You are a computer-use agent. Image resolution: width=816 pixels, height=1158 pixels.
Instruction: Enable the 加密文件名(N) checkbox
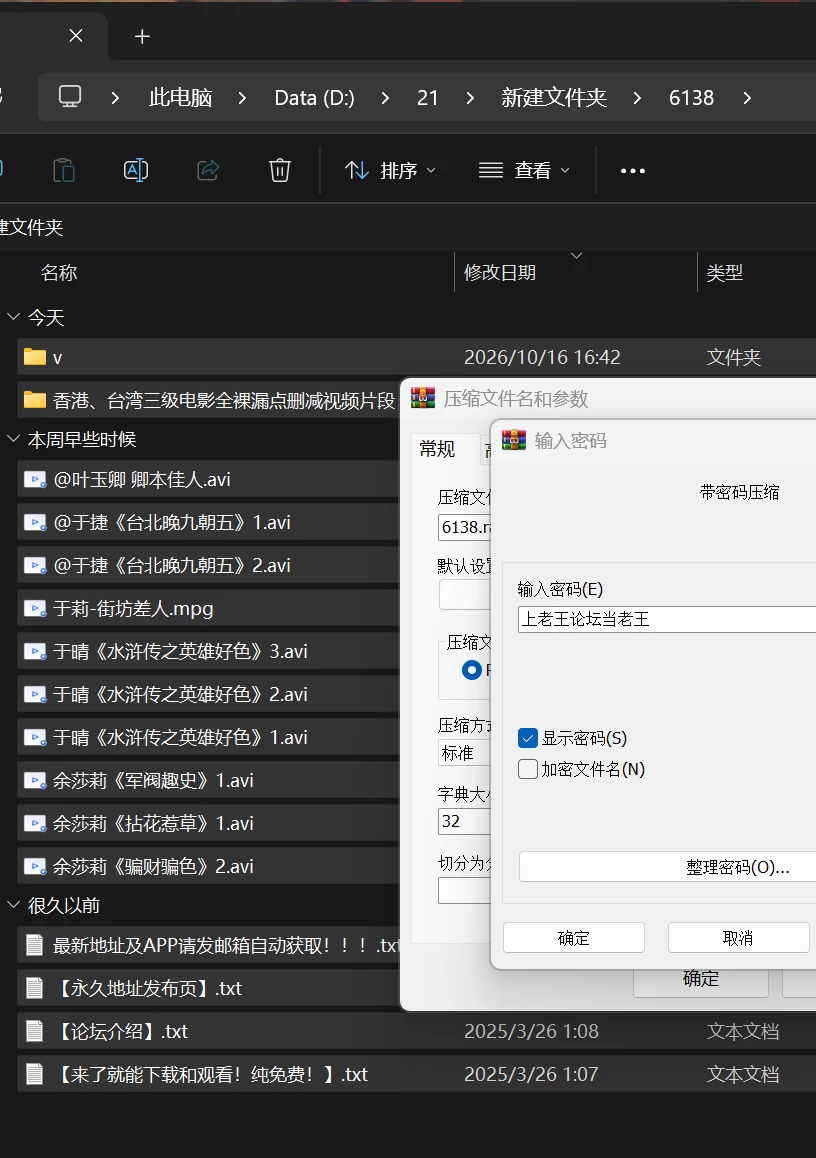click(x=528, y=769)
